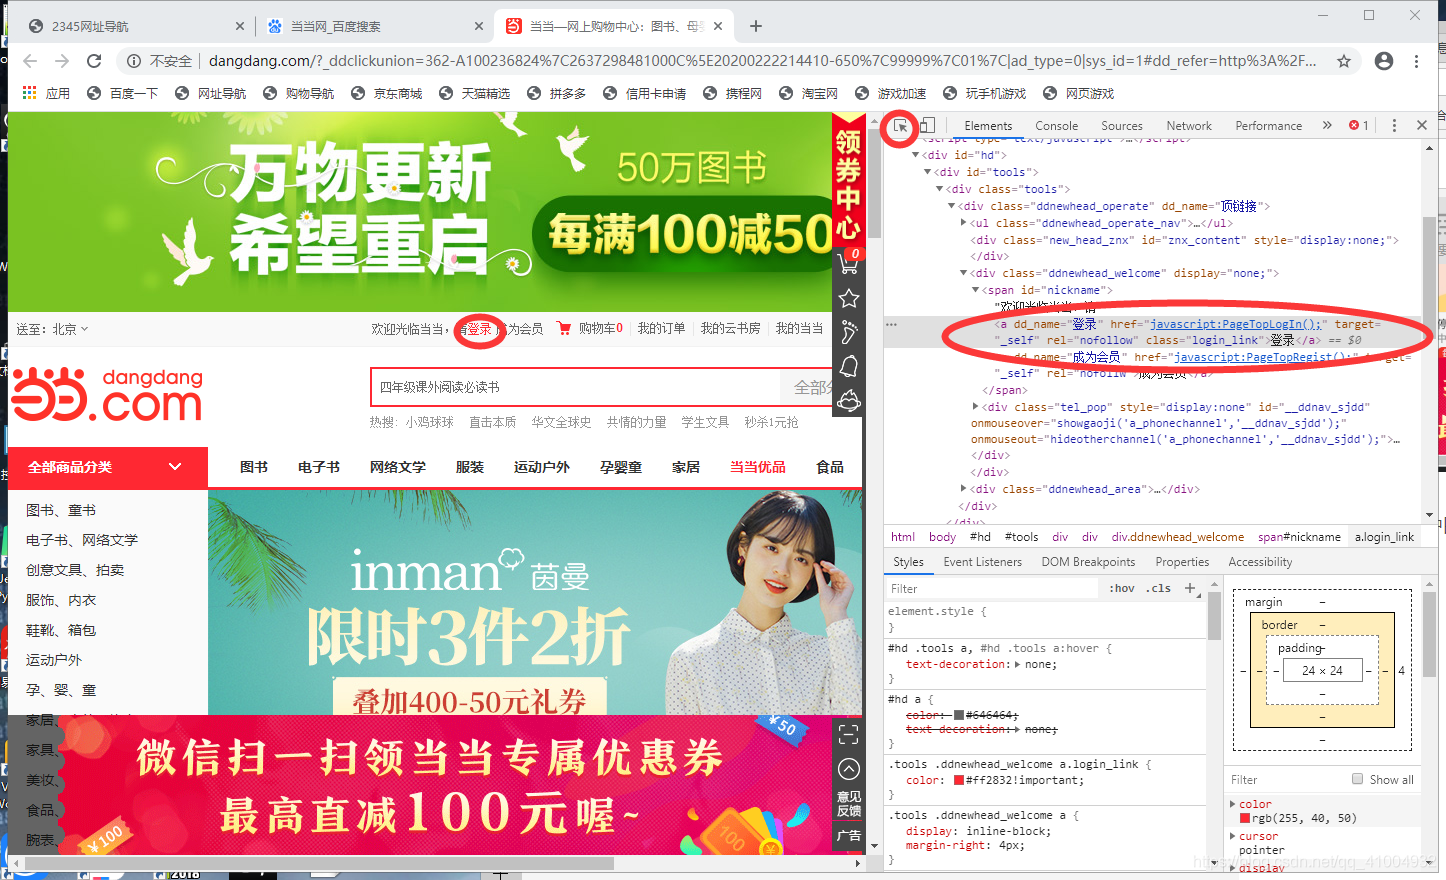The width and height of the screenshot is (1446, 880).
Task: Click the #646464 color swatch
Action: pyautogui.click(x=959, y=715)
